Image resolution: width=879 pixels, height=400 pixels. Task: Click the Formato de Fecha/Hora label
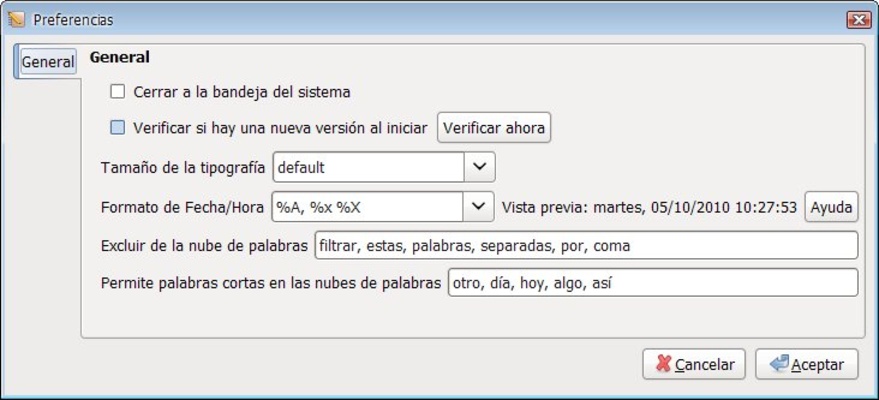[182, 207]
